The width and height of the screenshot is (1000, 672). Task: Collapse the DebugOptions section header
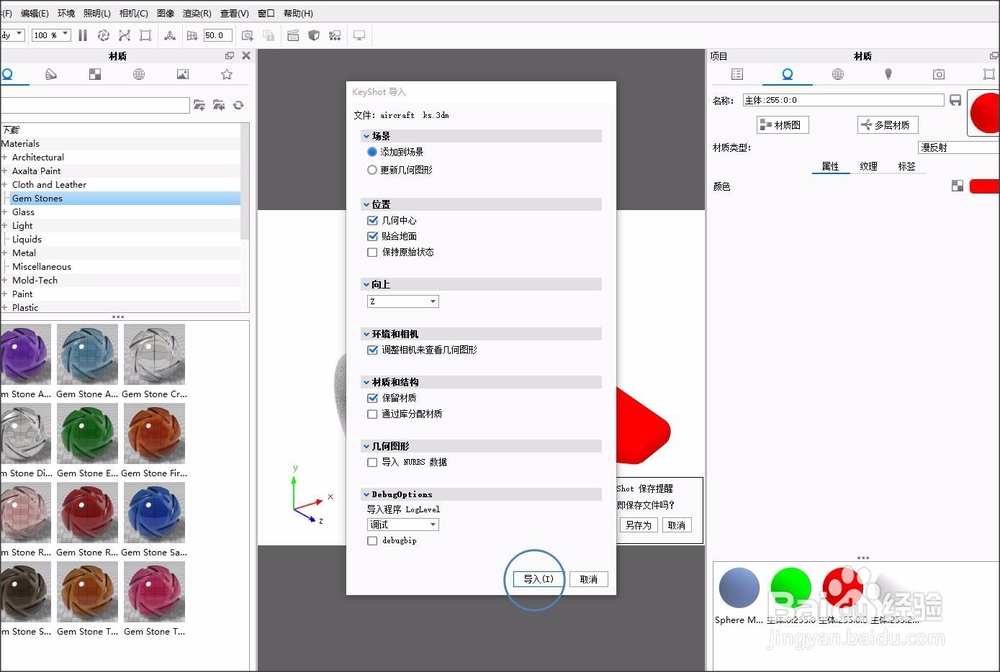click(481, 494)
